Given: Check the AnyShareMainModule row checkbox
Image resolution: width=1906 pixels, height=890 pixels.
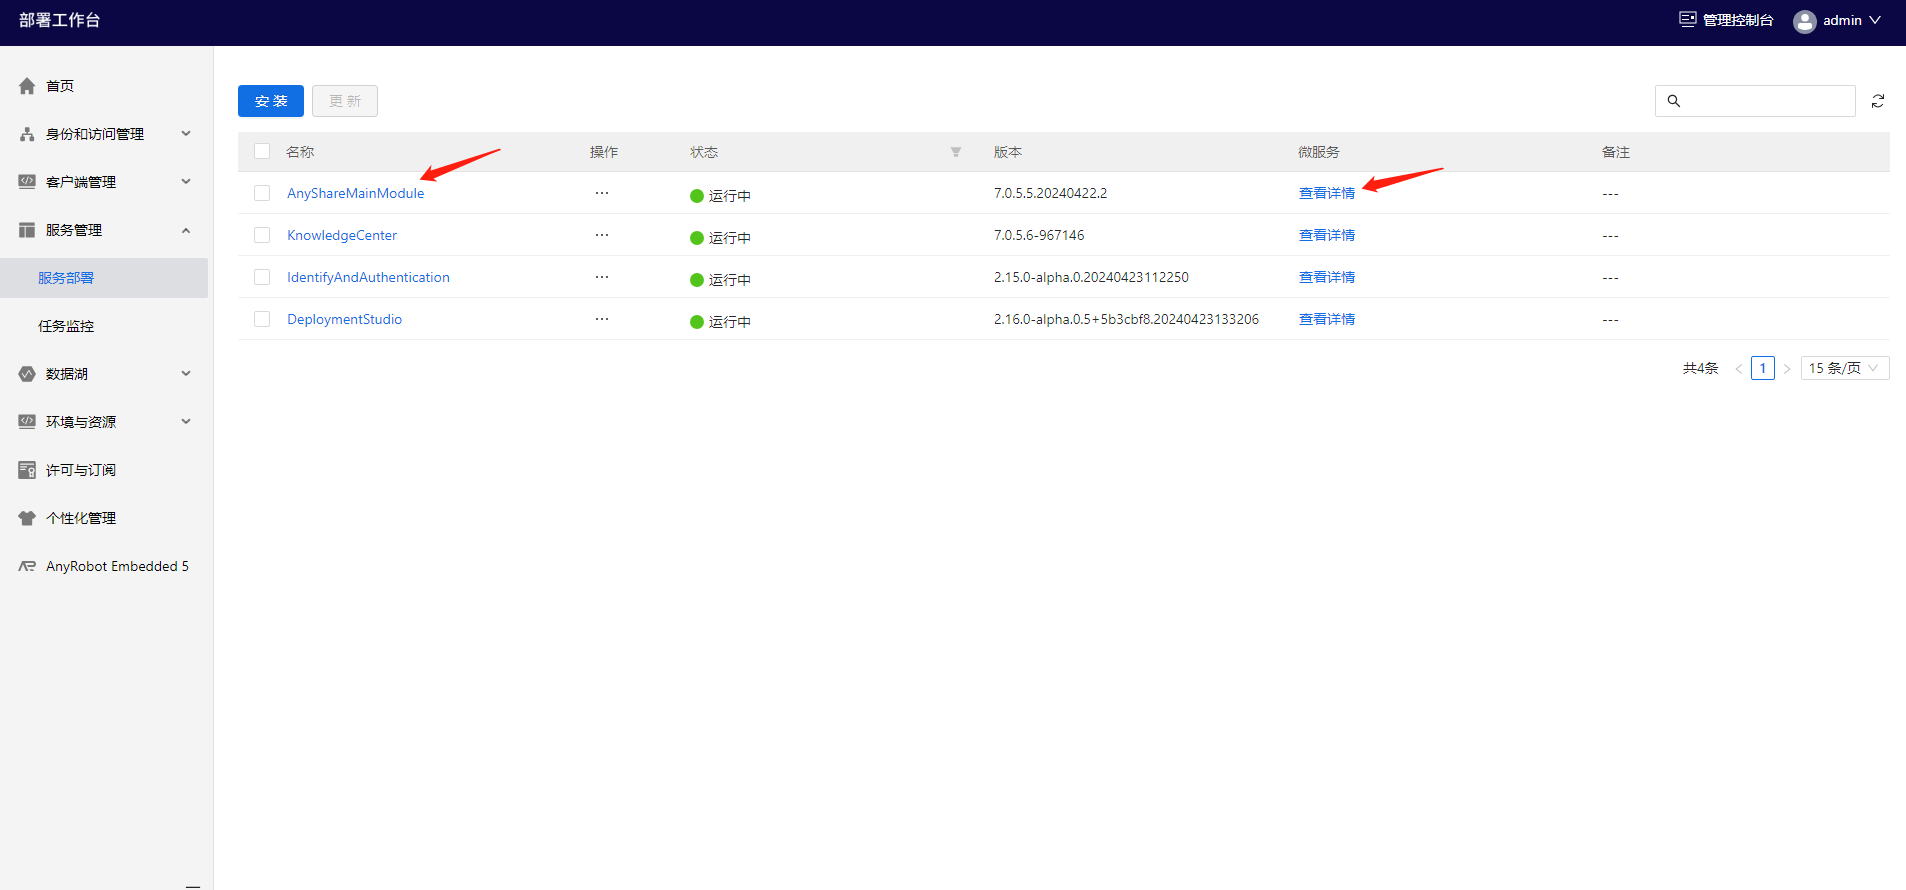Looking at the screenshot, I should click(262, 193).
